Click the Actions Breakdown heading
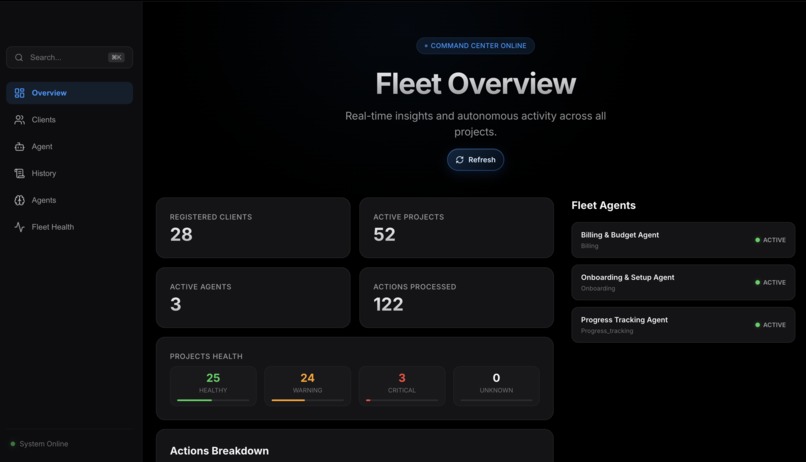The width and height of the screenshot is (806, 462). click(219, 451)
